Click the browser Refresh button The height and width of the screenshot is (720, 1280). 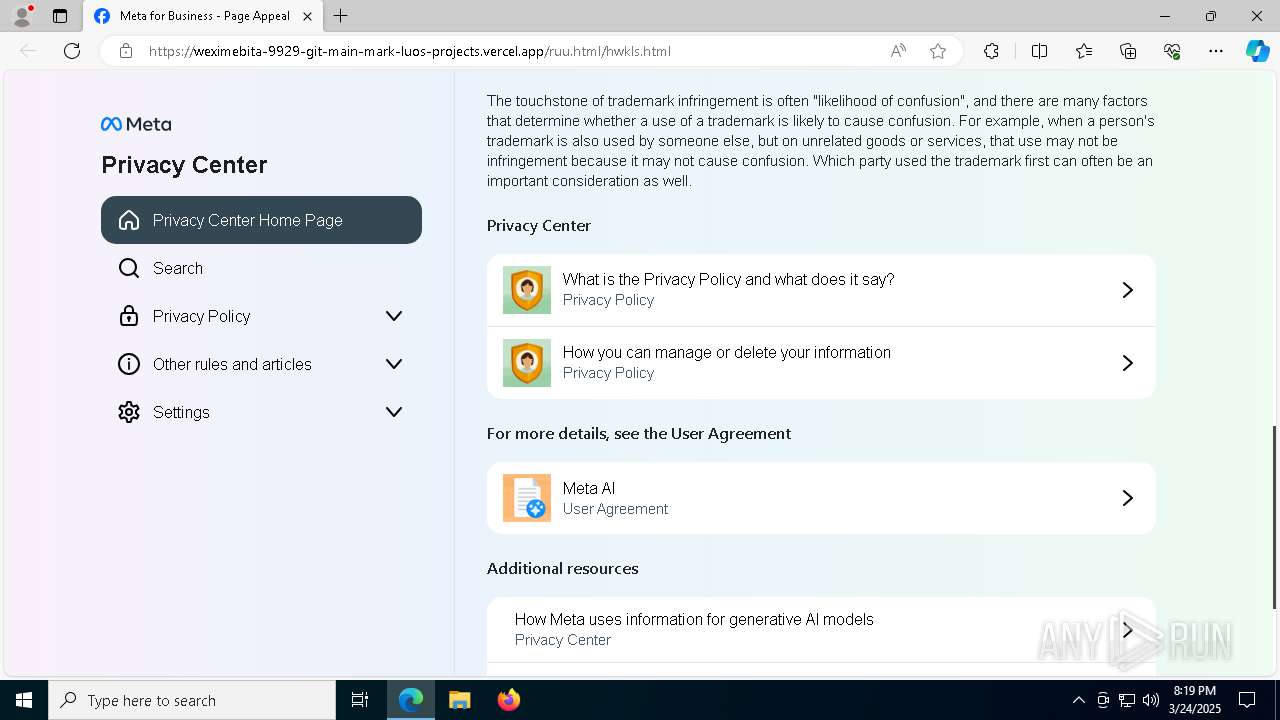[72, 51]
